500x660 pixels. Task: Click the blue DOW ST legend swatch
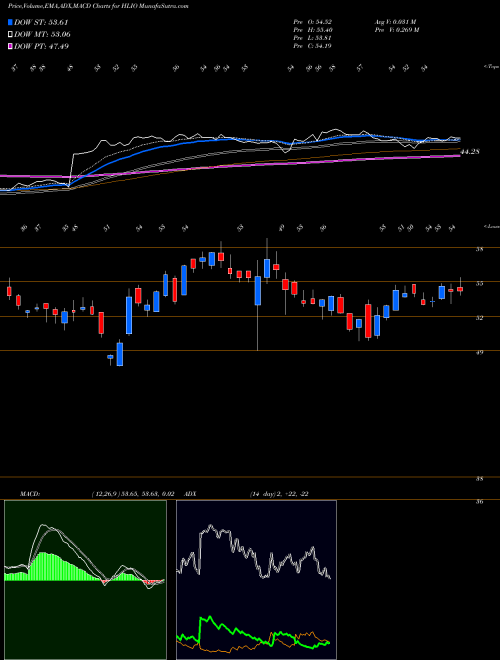tap(10, 22)
